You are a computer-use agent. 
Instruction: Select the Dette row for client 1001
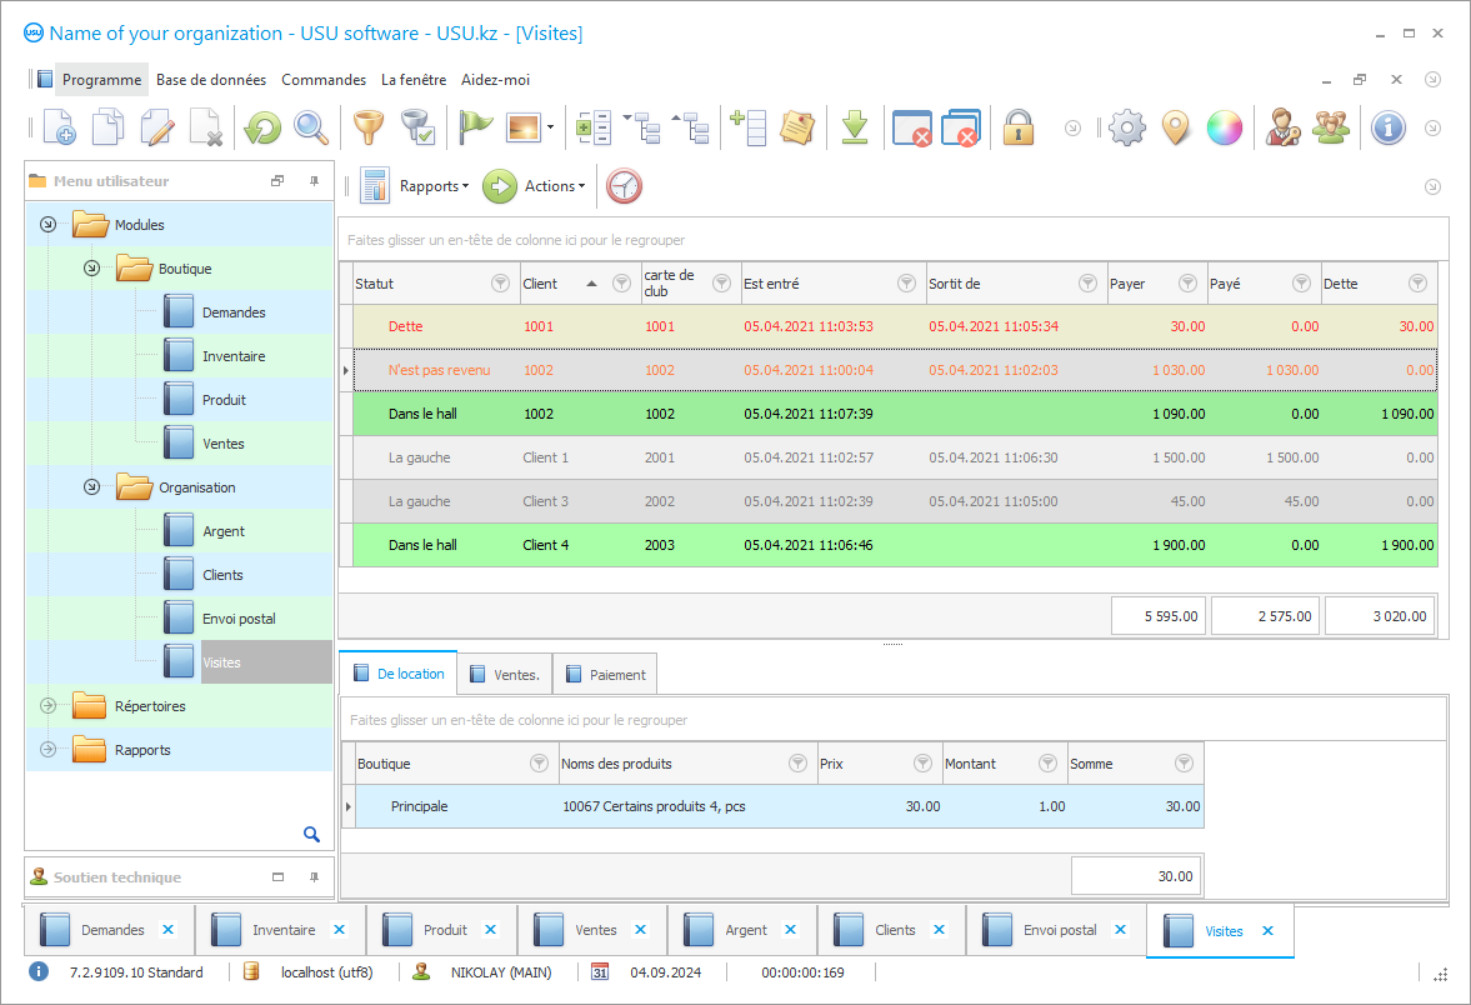[x=895, y=326]
